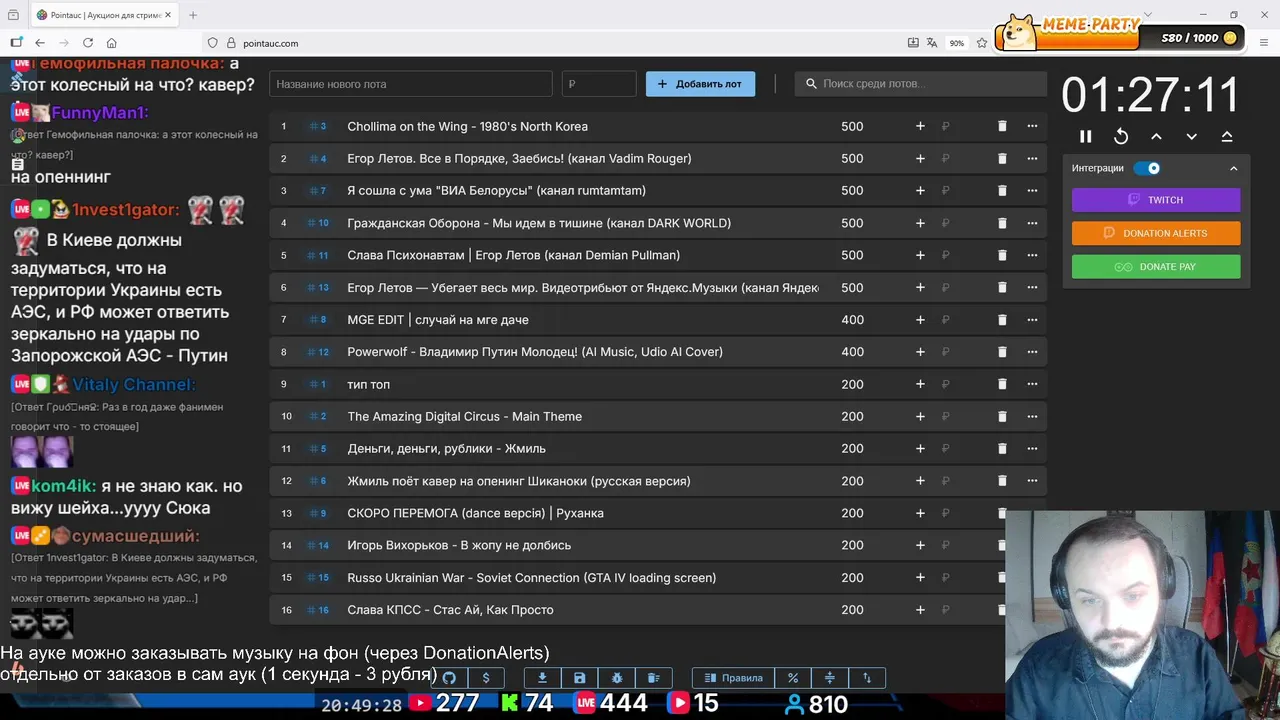Screen dimensions: 1280x720
Task: Open more options for тип топ lot
Action: tap(1032, 384)
